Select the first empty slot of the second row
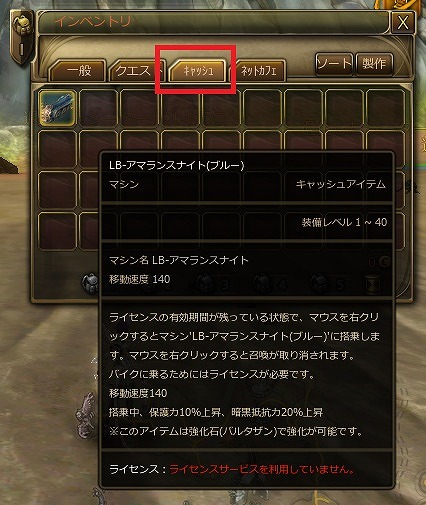 click(57, 149)
